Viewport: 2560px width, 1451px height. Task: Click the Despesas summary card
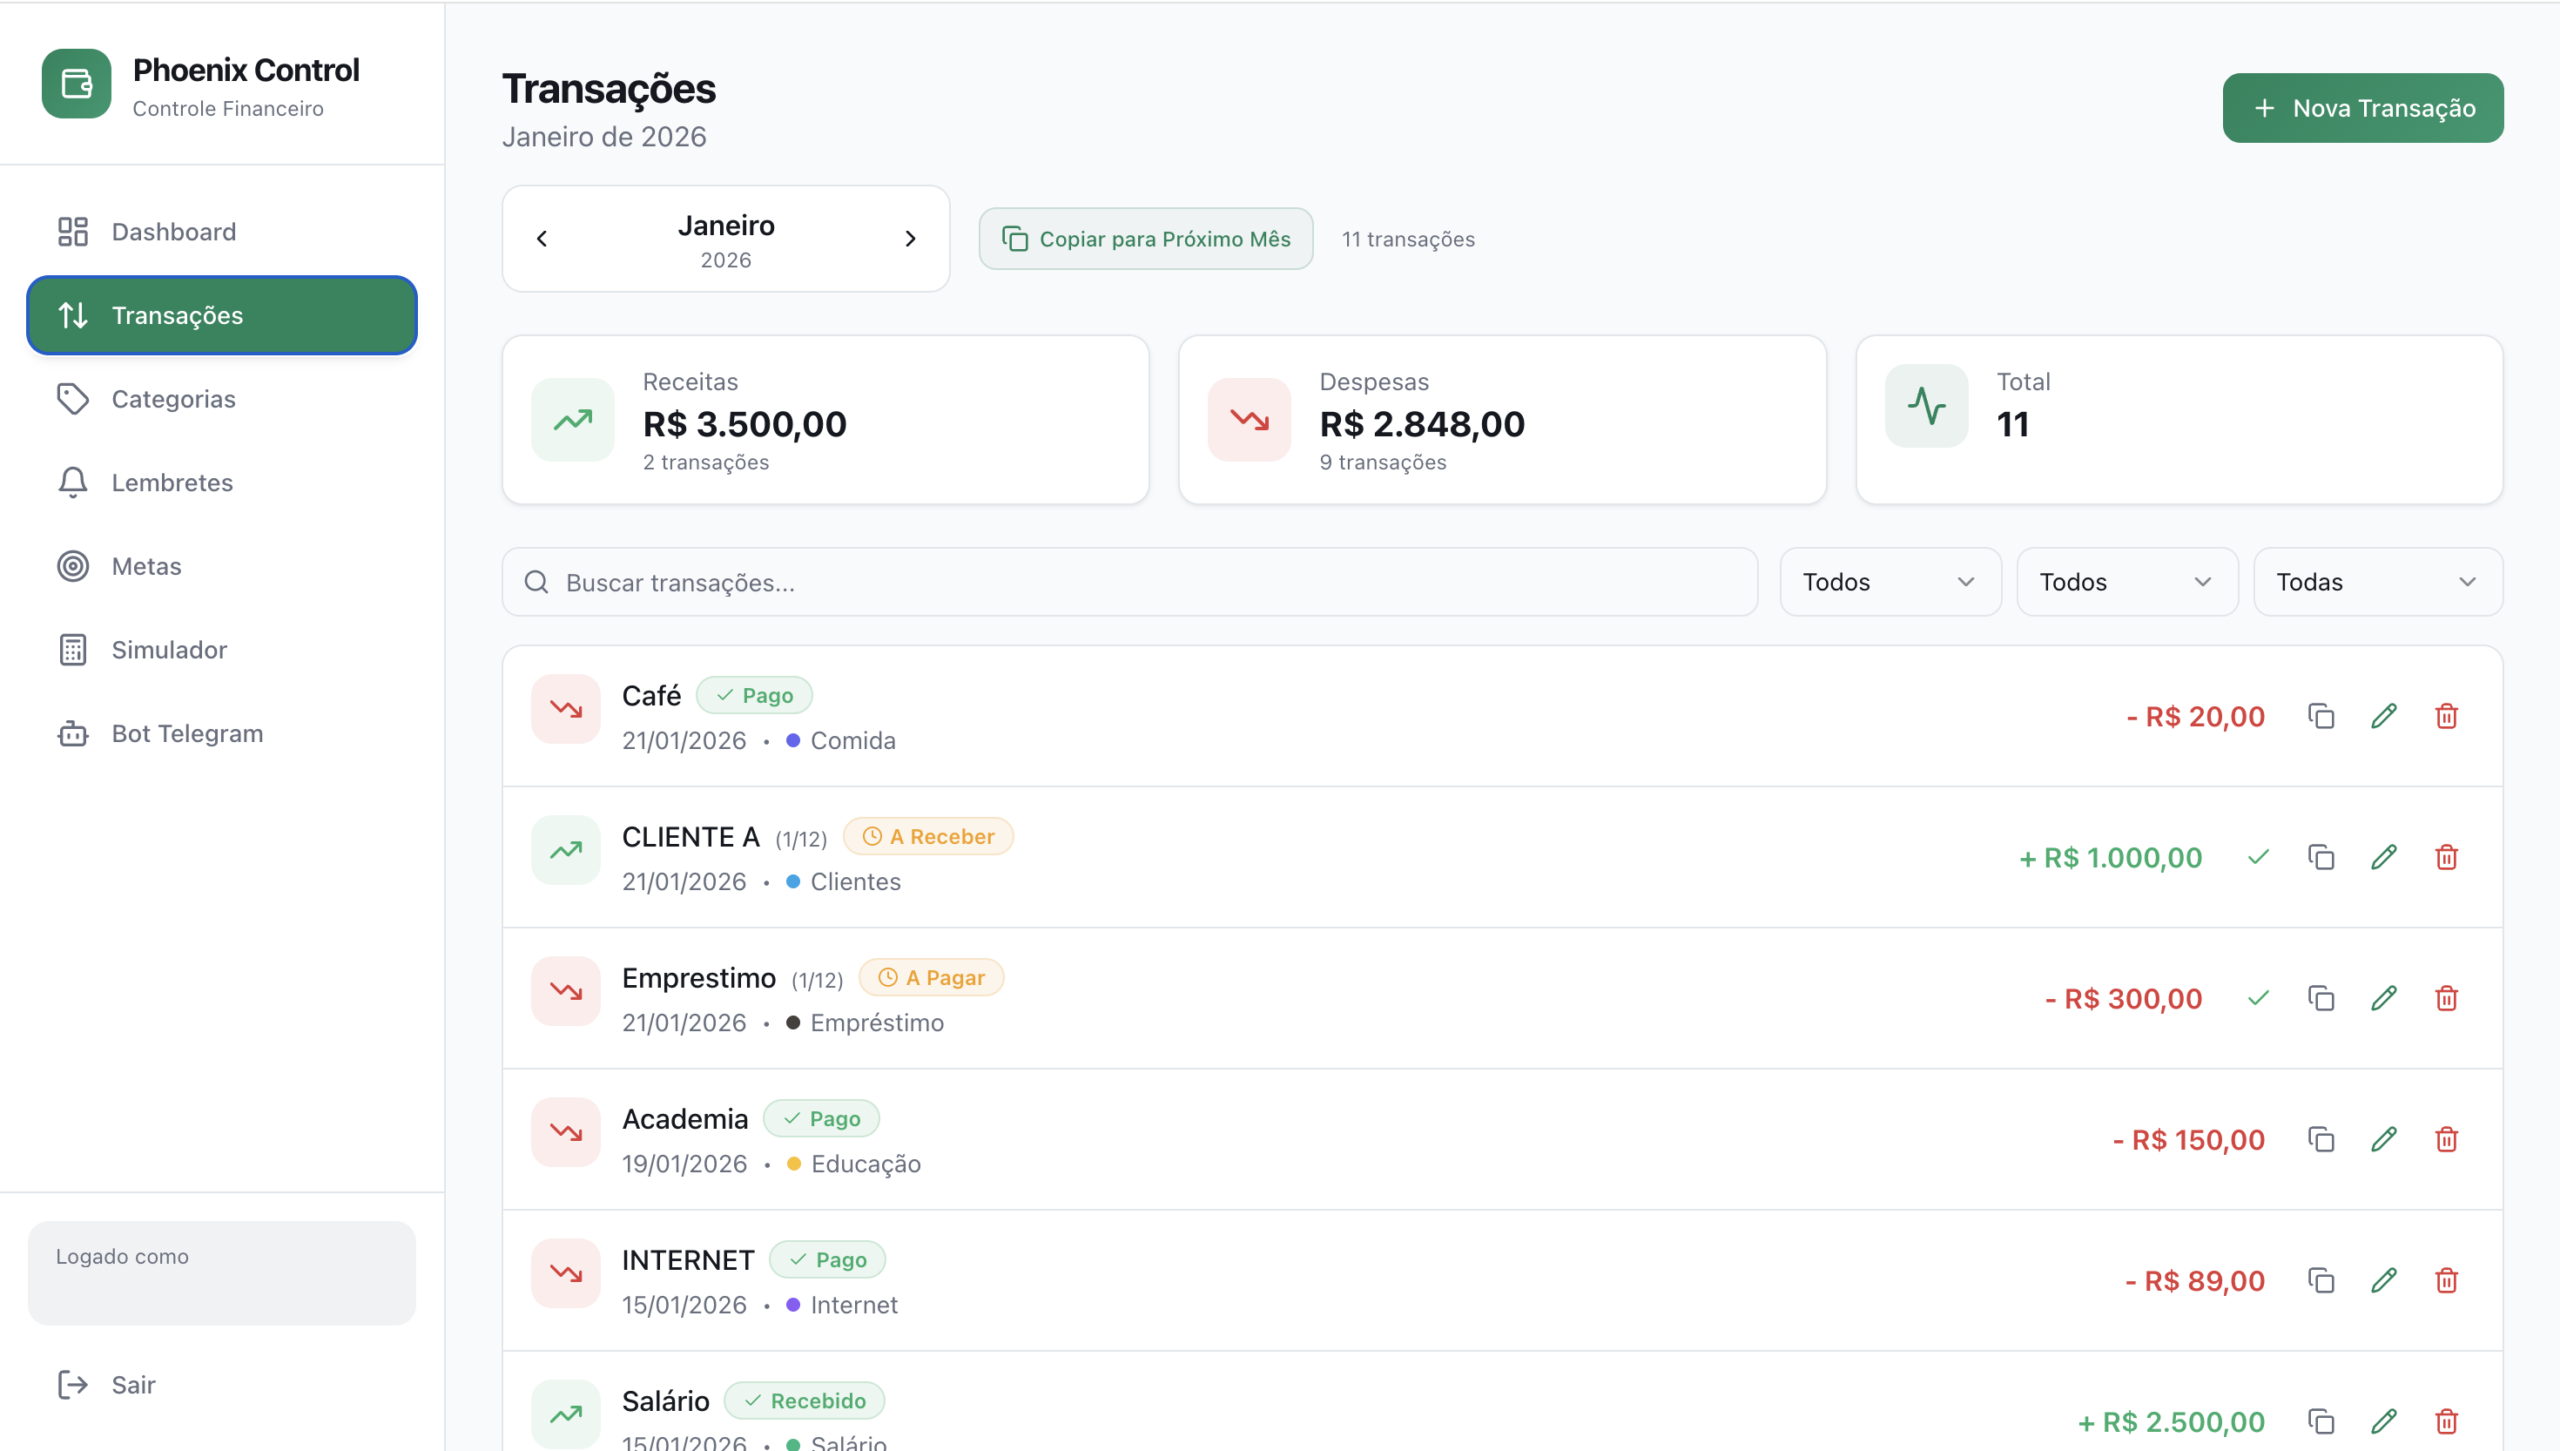[1503, 420]
